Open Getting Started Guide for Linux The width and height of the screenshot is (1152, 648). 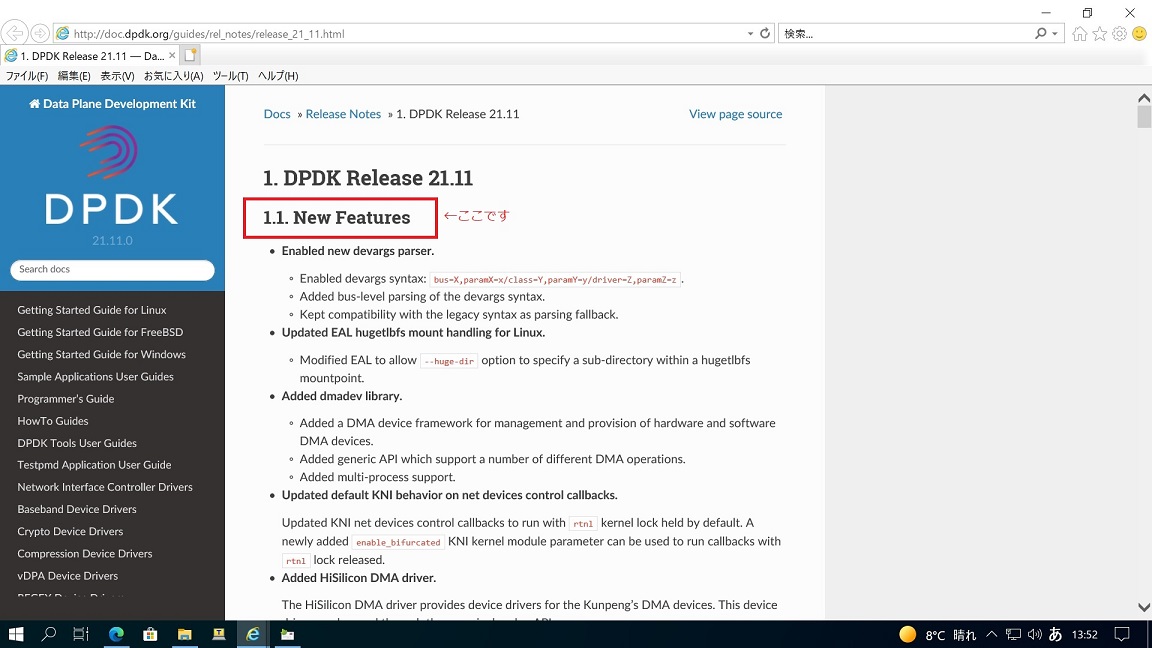click(x=92, y=310)
